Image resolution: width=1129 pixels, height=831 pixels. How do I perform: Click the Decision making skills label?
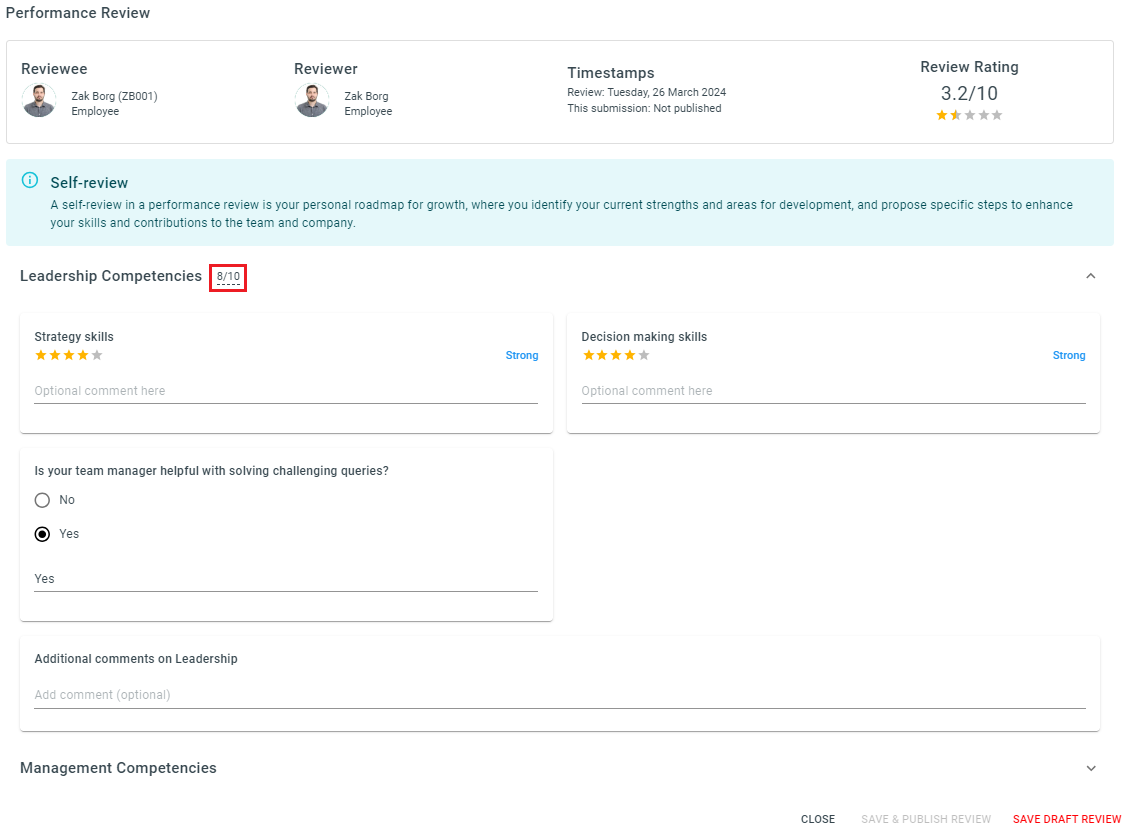644,337
